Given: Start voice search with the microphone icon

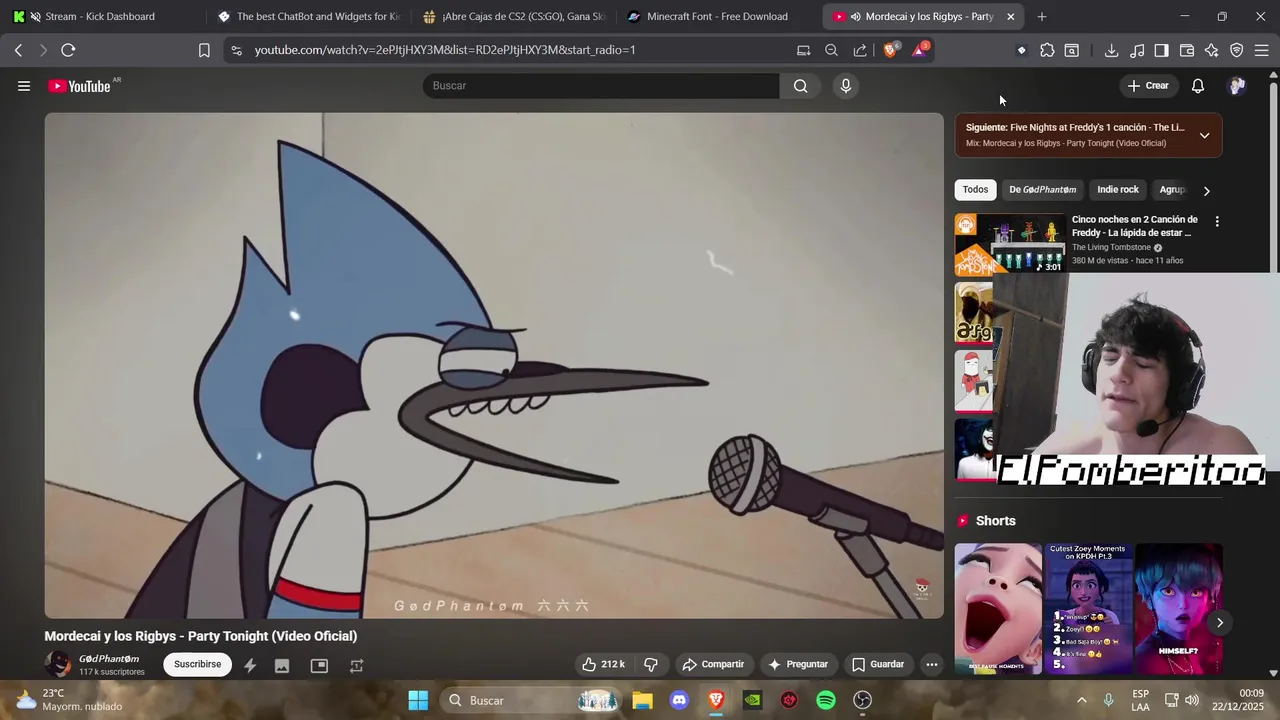Looking at the screenshot, I should click(846, 86).
